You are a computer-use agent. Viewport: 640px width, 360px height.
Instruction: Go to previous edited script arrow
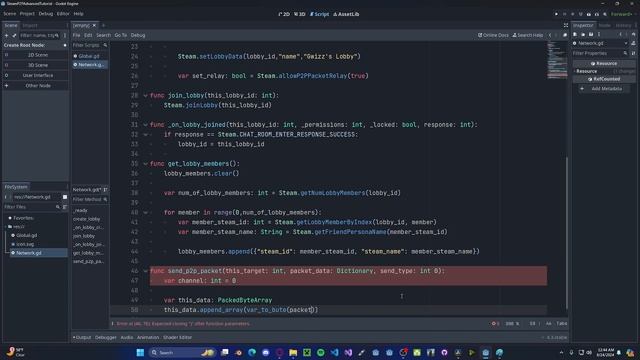550,35
